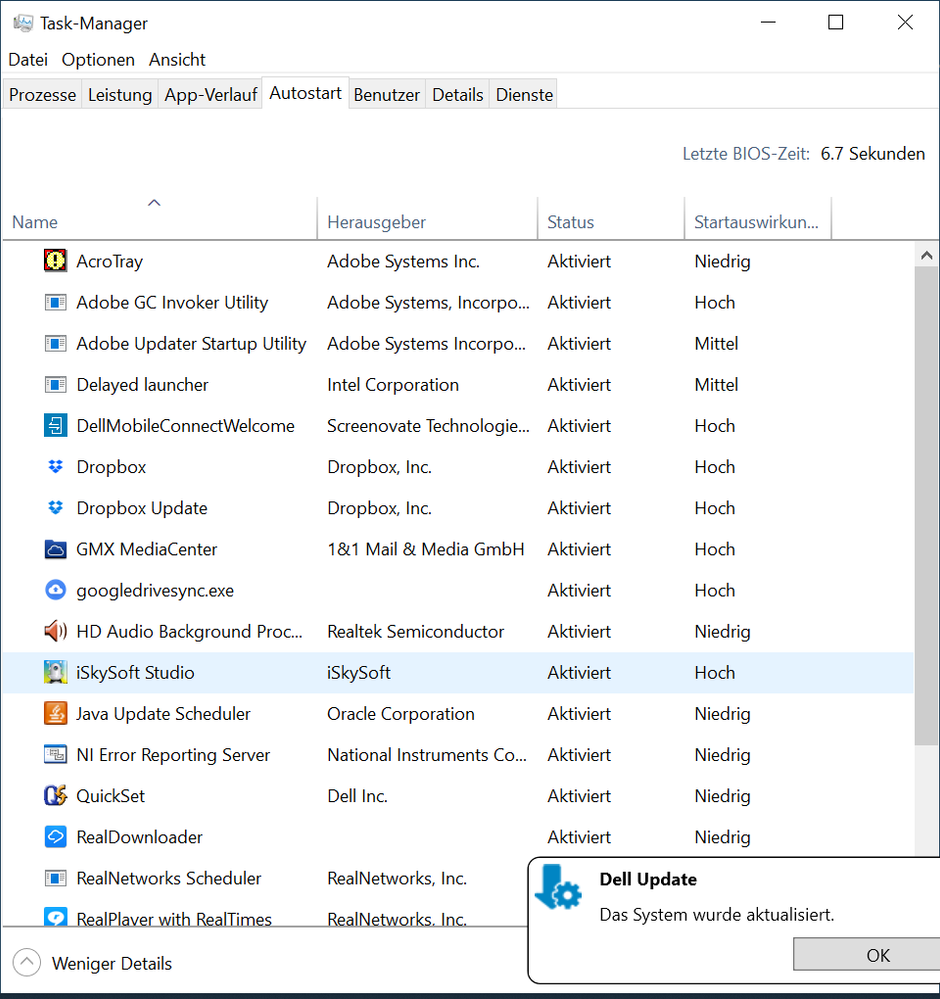Select the iSkySoft Studio entry name
This screenshot has height=999, width=940.
135,673
